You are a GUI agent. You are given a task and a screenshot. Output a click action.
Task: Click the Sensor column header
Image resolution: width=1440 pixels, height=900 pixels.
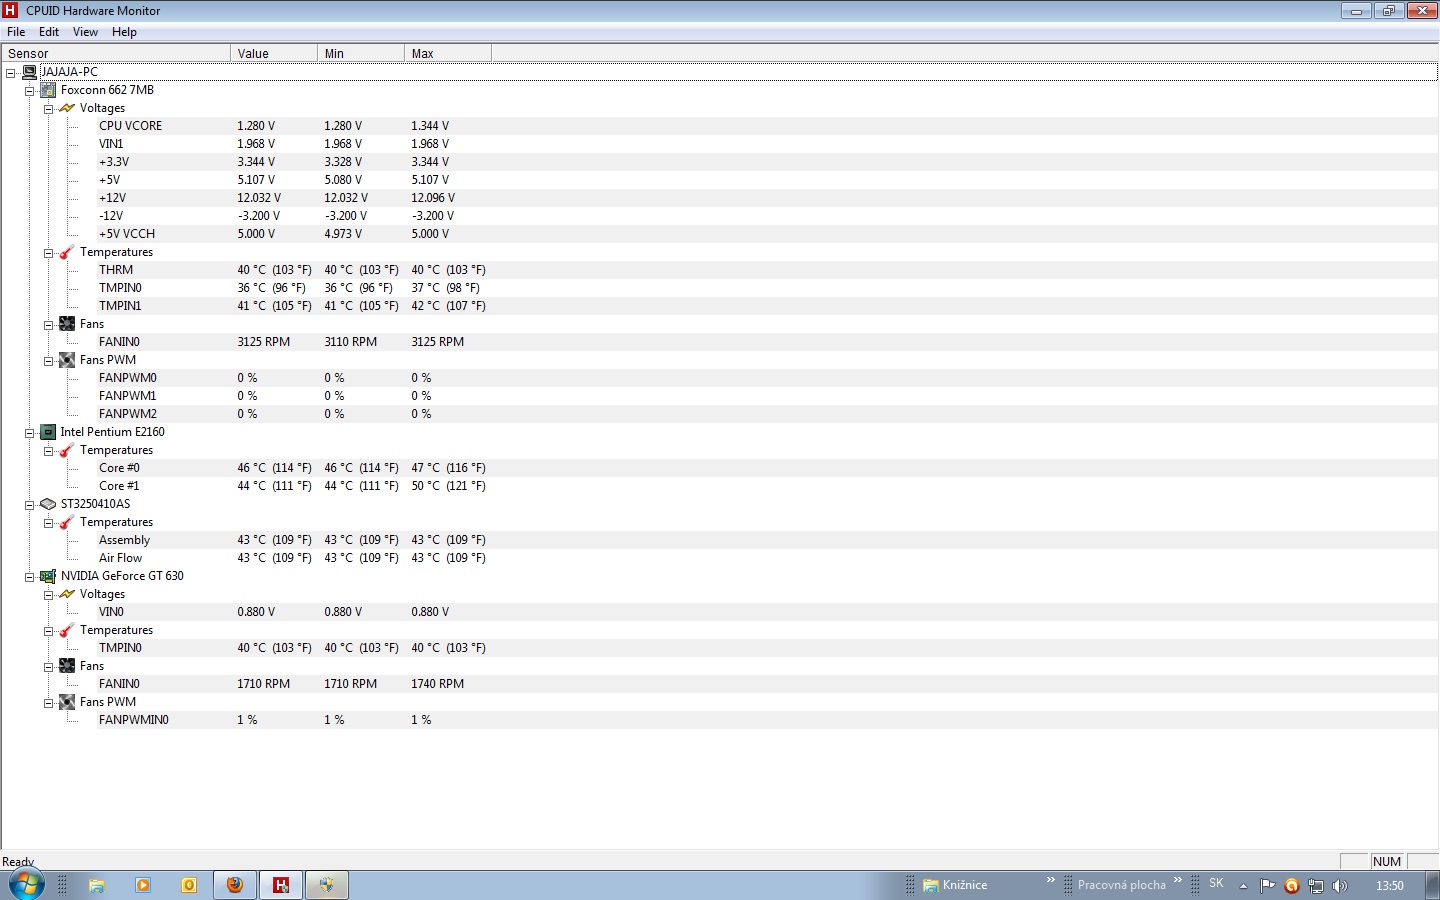pos(116,54)
